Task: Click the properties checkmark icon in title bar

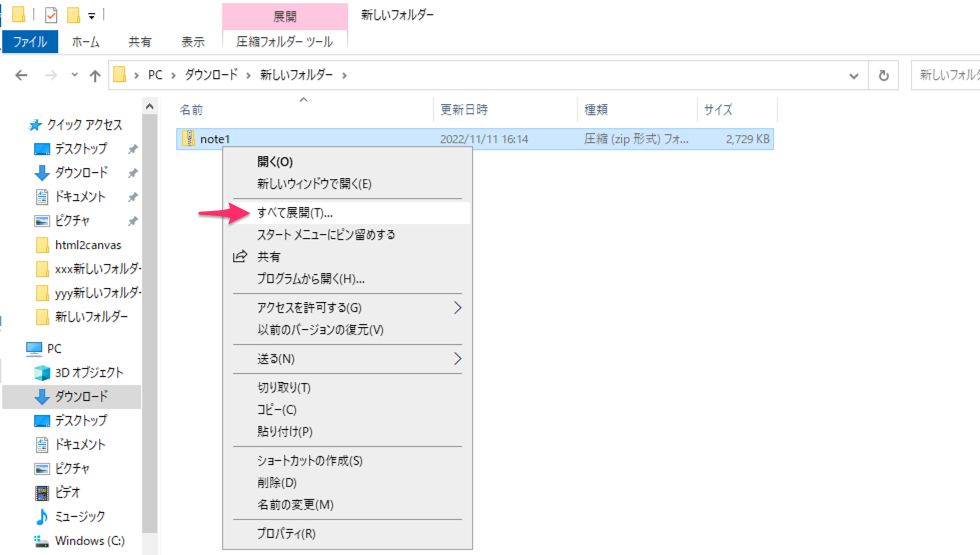Action: tap(51, 15)
